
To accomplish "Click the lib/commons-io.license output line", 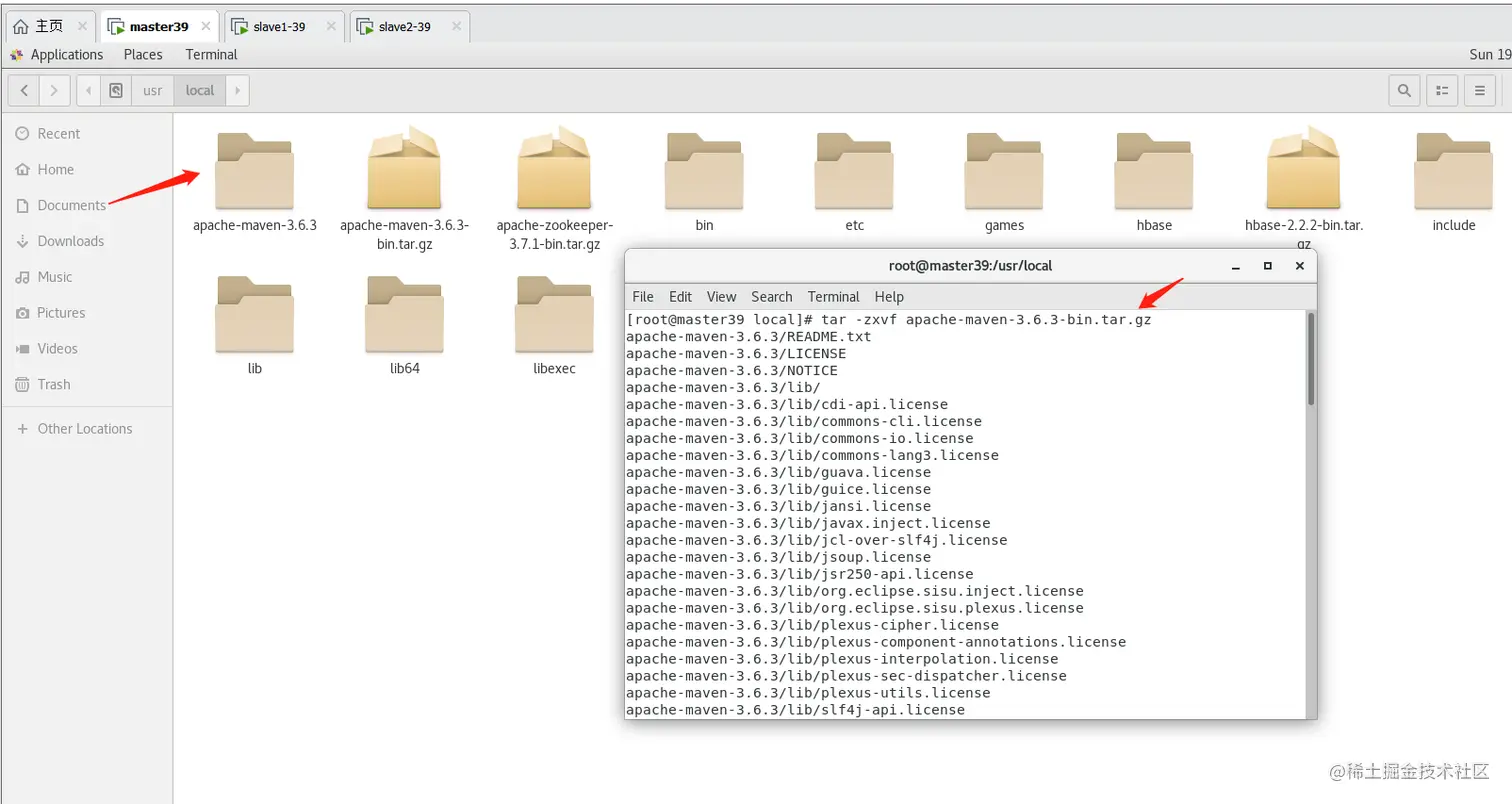I will click(800, 439).
